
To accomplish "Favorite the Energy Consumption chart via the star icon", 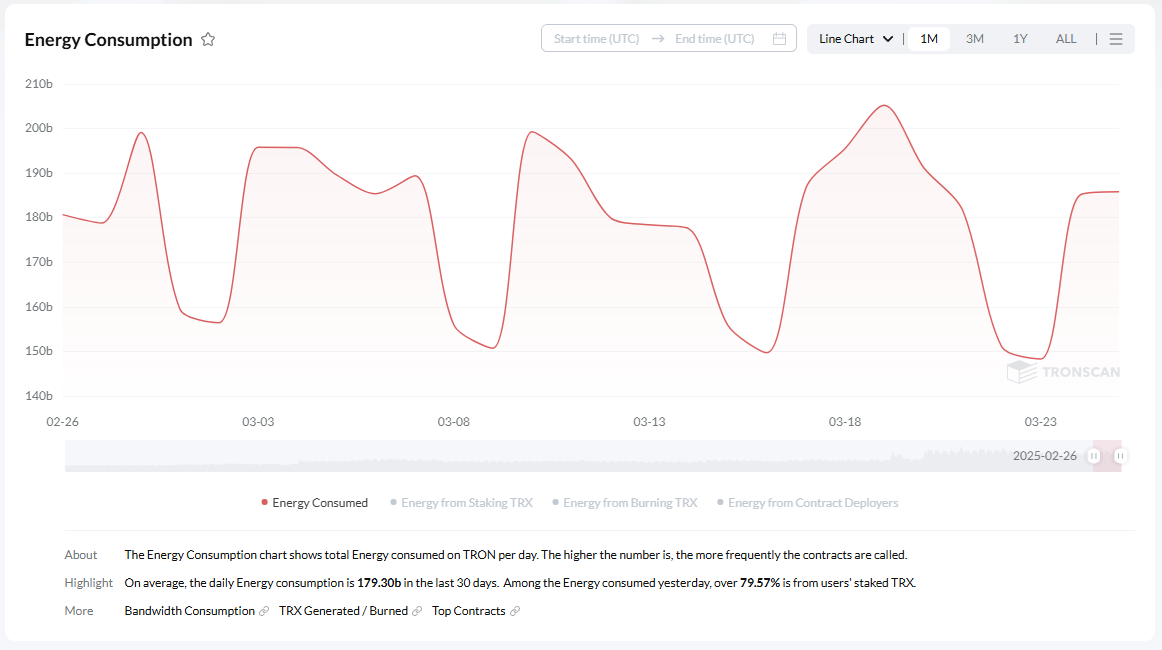I will pos(208,39).
